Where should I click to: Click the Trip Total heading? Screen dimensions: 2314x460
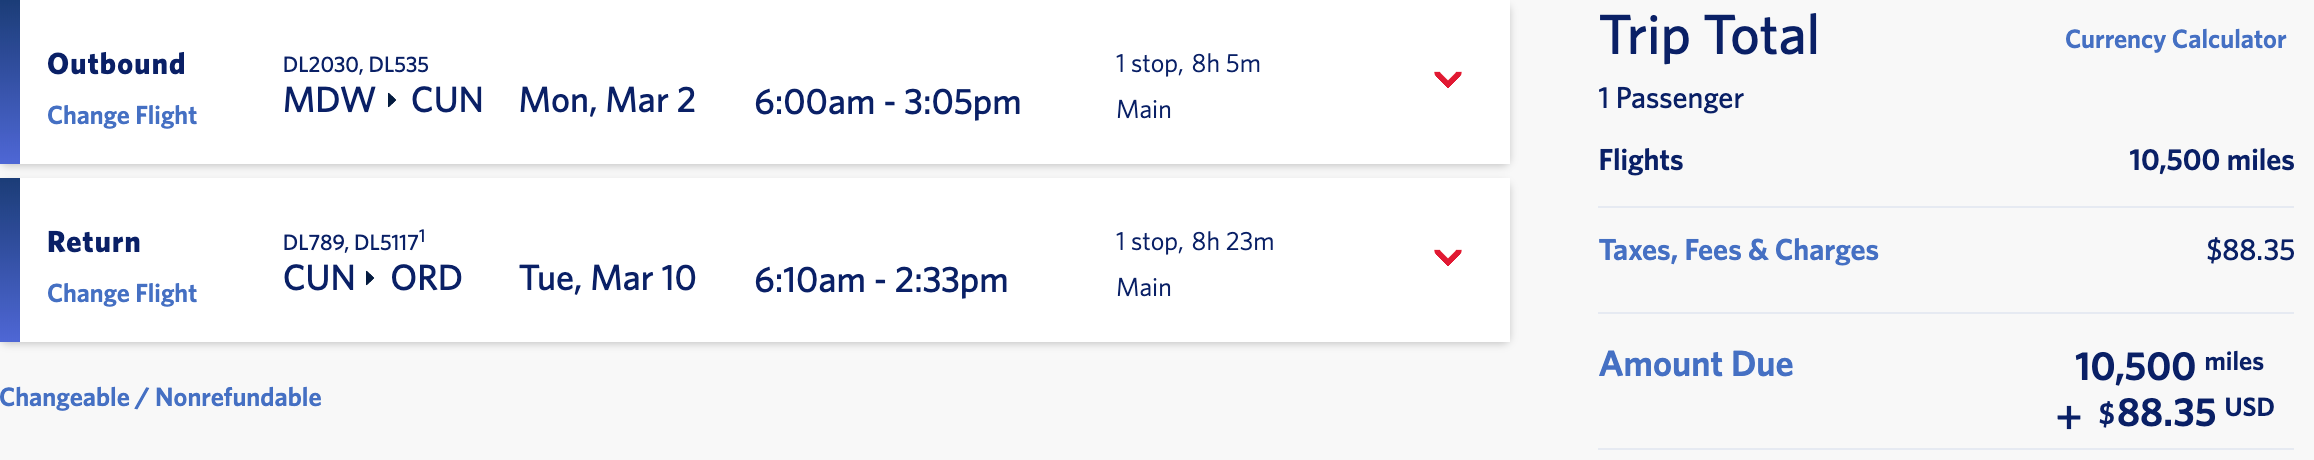click(1708, 36)
